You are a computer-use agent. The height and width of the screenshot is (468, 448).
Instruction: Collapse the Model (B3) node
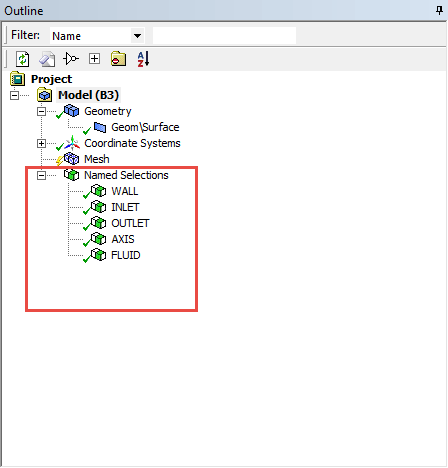(14, 95)
